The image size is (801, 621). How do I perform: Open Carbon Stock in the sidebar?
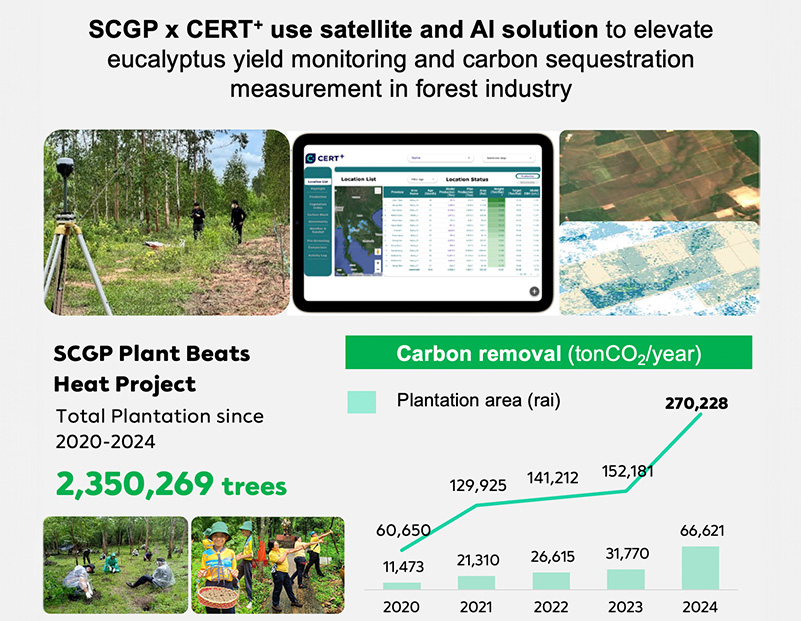point(319,213)
